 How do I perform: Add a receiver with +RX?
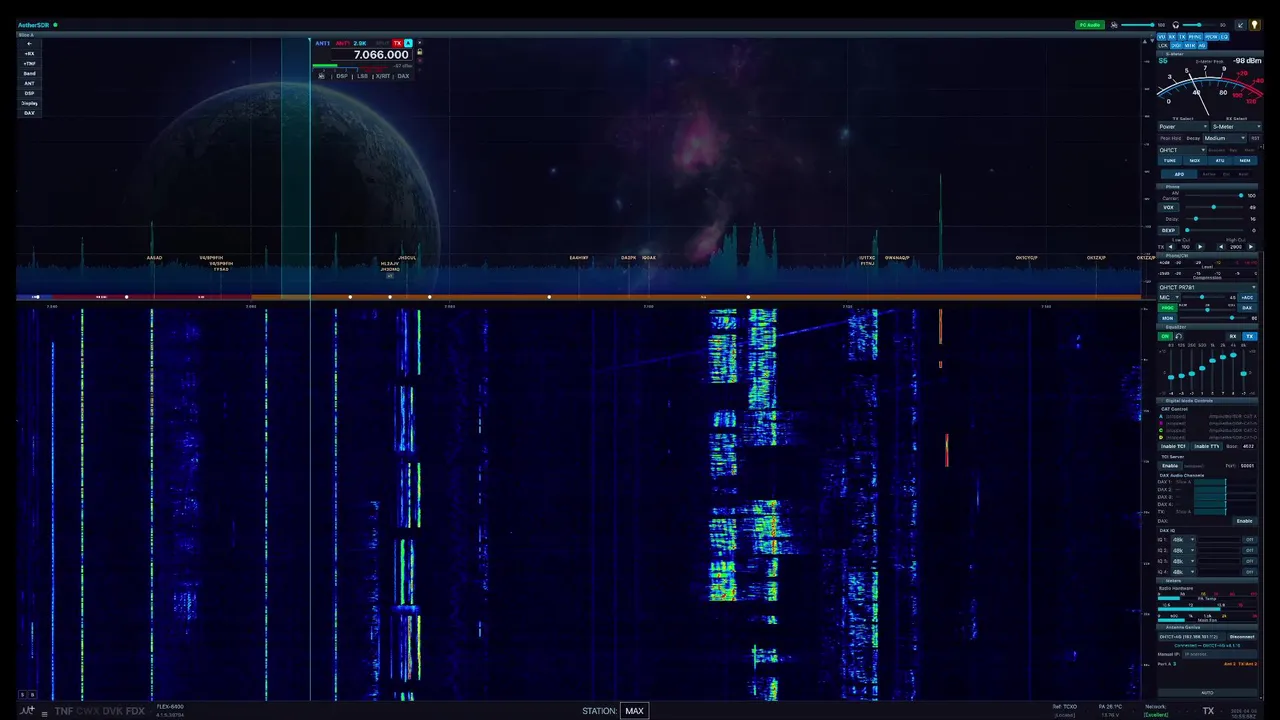[29, 53]
